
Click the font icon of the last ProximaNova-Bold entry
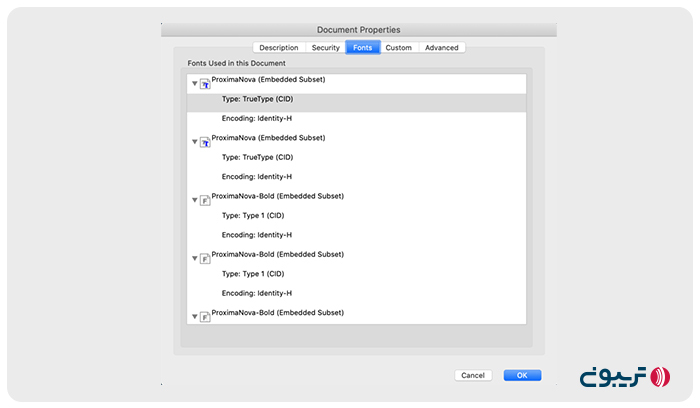click(205, 317)
